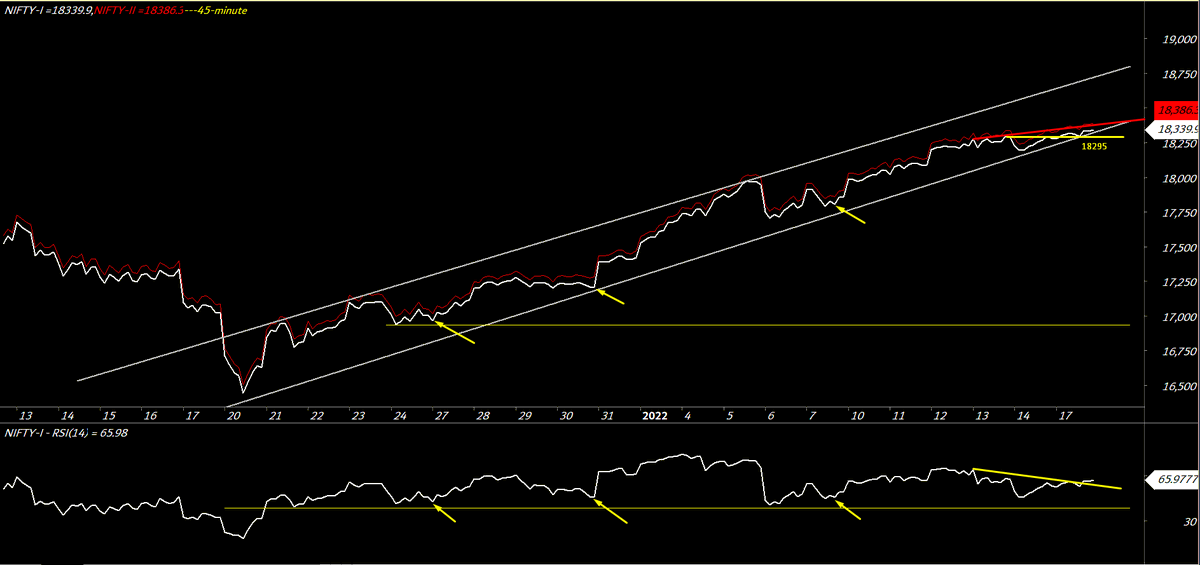The height and width of the screenshot is (565, 1200).
Task: Select the yellow horizontal support line in RSI panel
Action: [x=677, y=509]
